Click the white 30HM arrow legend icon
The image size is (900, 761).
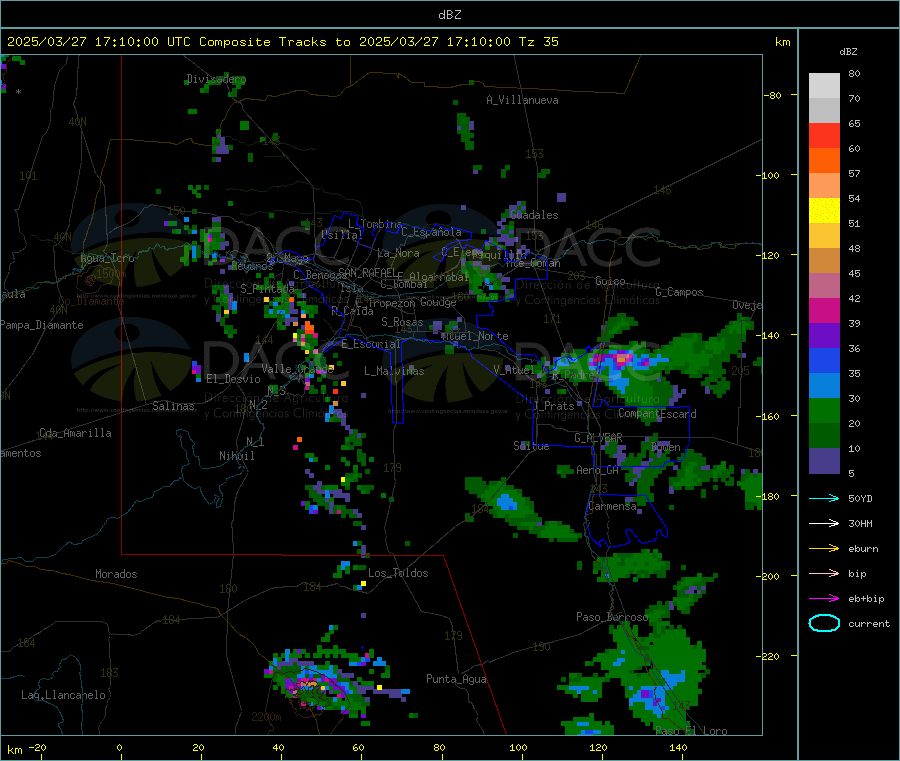click(824, 523)
